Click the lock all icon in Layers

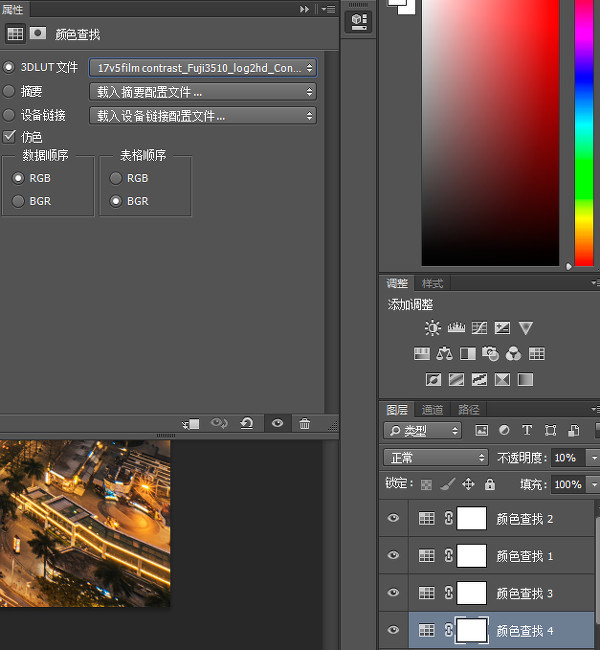(x=489, y=484)
